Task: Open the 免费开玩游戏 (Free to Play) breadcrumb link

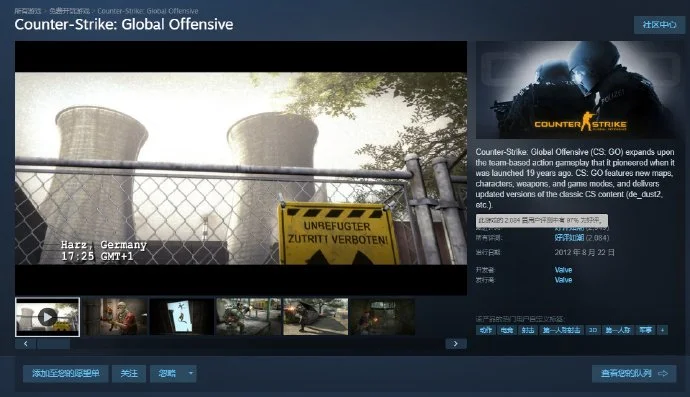Action: click(x=69, y=11)
